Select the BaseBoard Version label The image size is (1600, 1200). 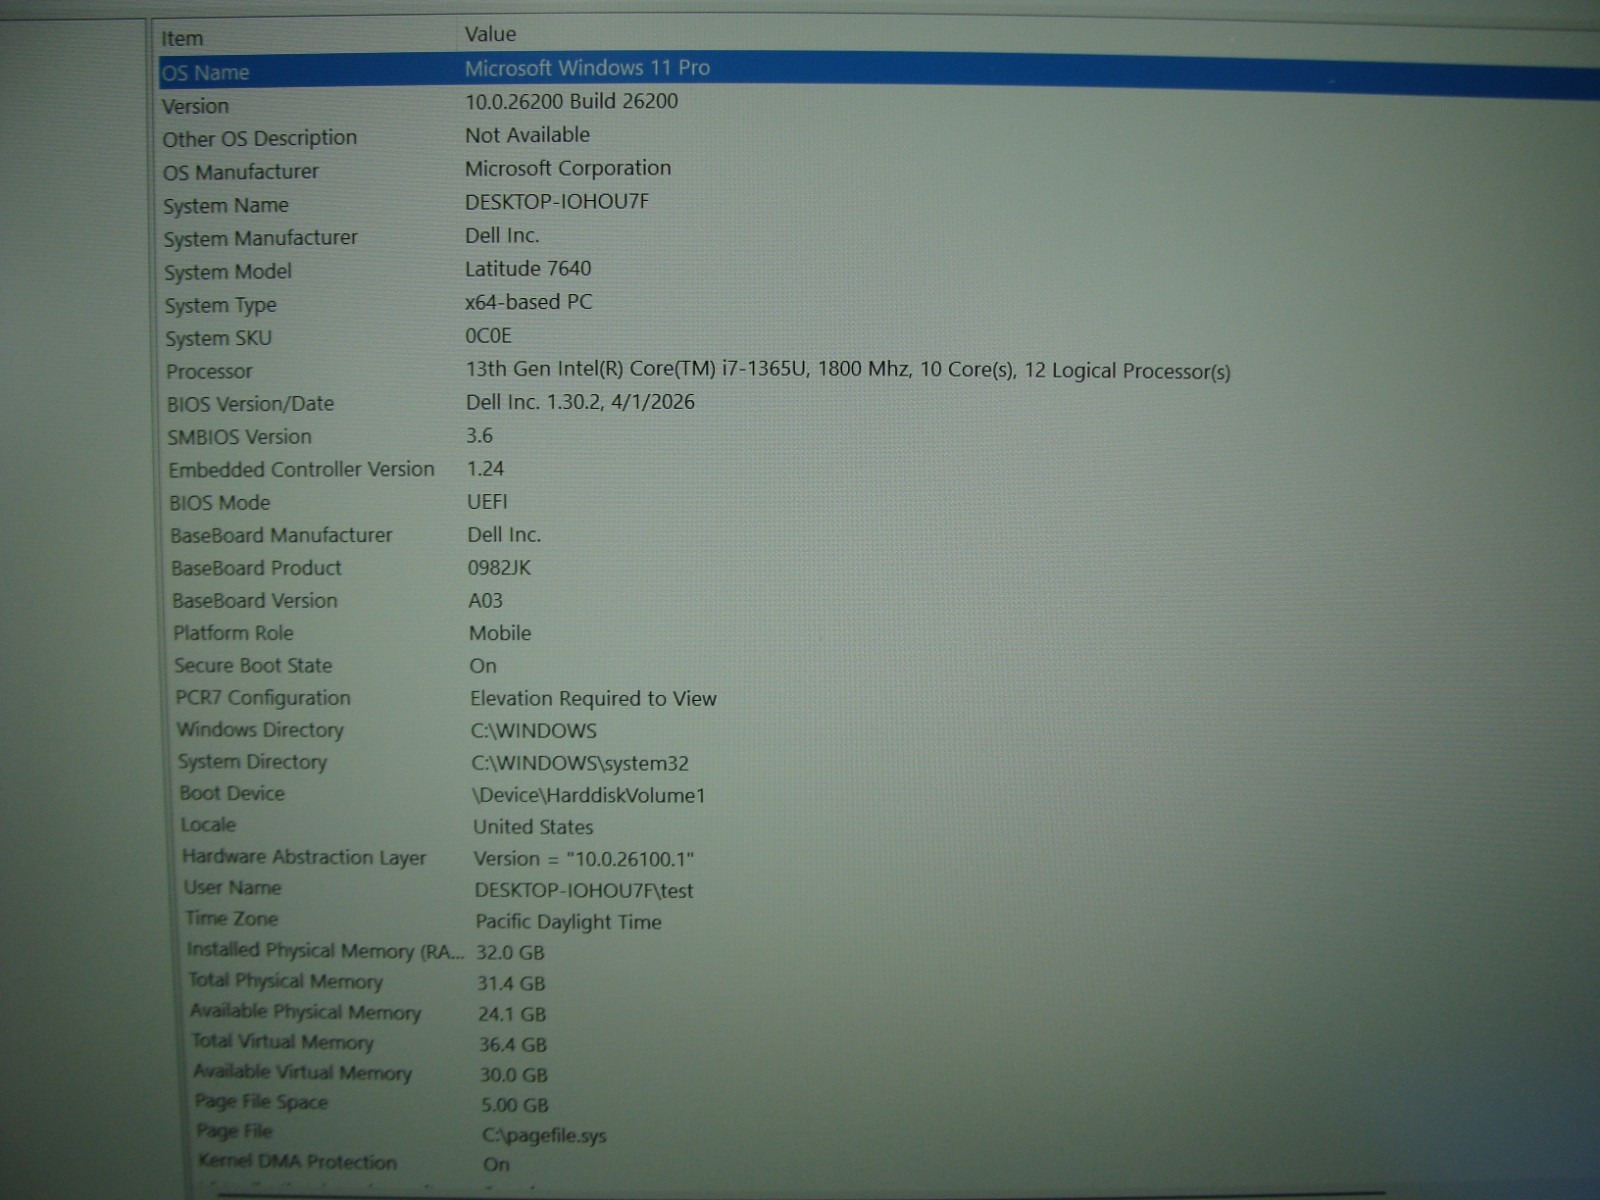254,601
